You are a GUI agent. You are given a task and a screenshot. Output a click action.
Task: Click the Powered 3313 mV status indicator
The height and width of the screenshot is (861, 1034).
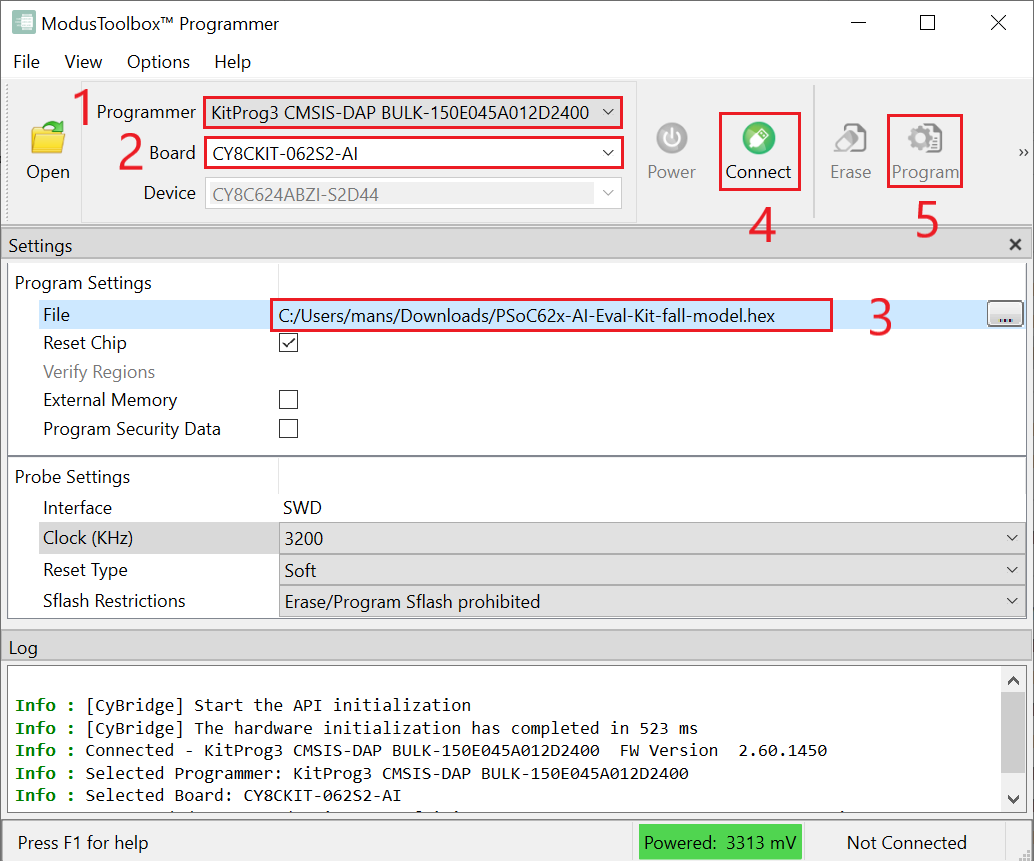[719, 843]
